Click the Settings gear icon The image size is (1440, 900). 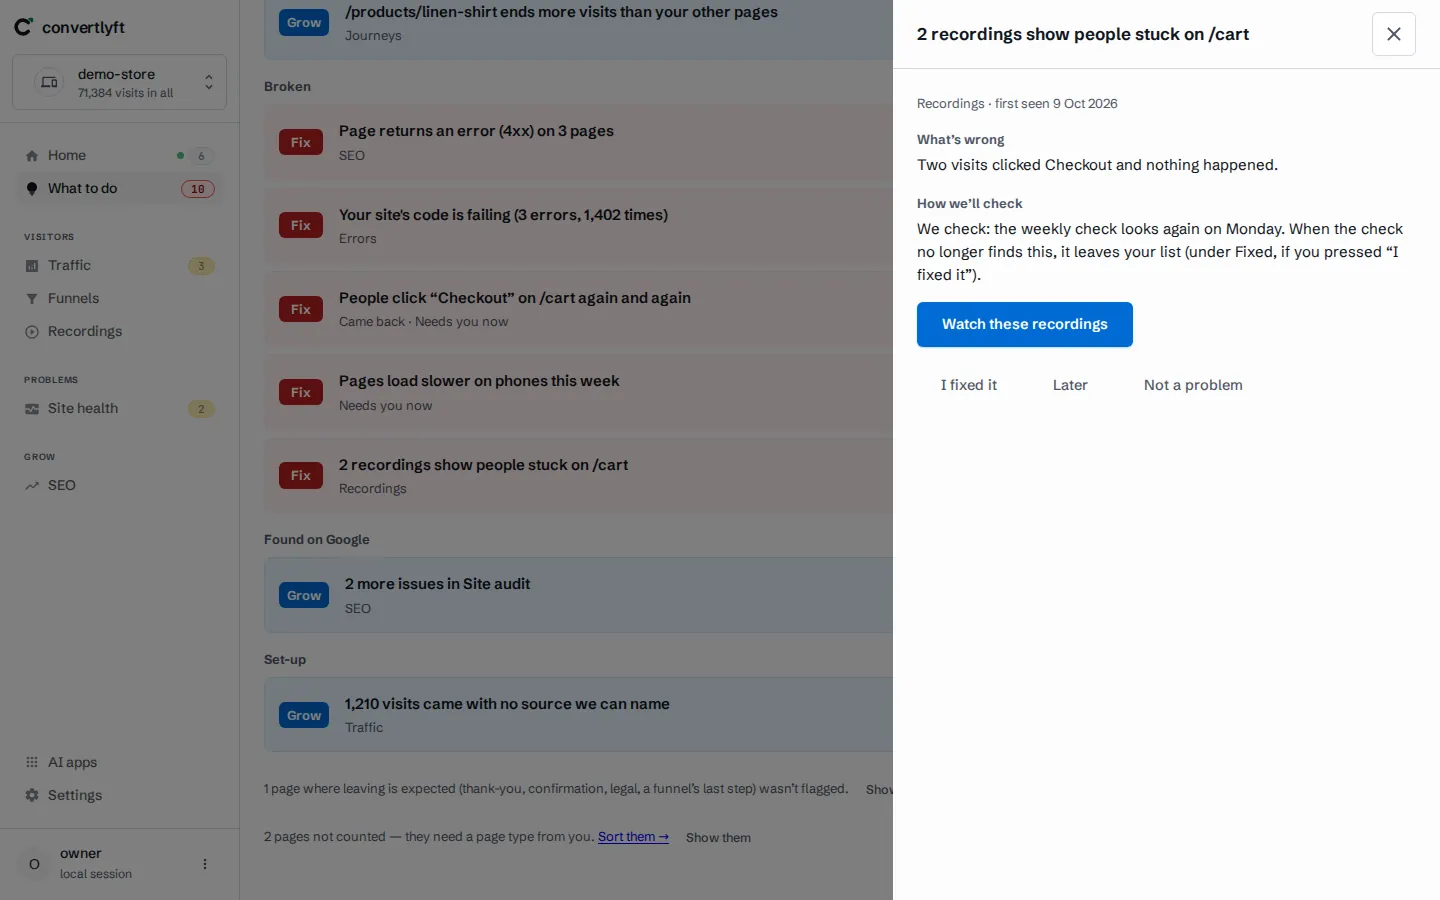click(32, 796)
